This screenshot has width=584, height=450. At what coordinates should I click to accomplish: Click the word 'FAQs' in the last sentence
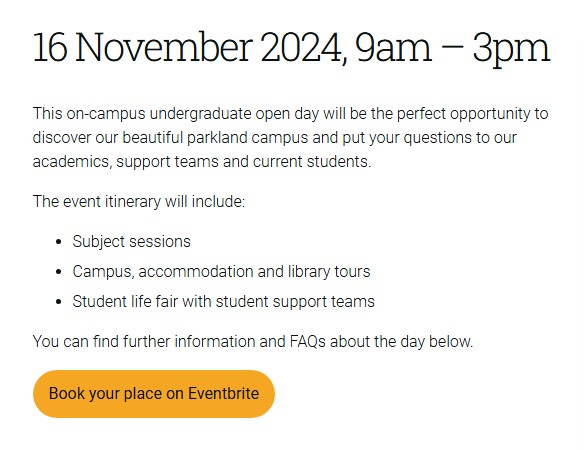(308, 341)
